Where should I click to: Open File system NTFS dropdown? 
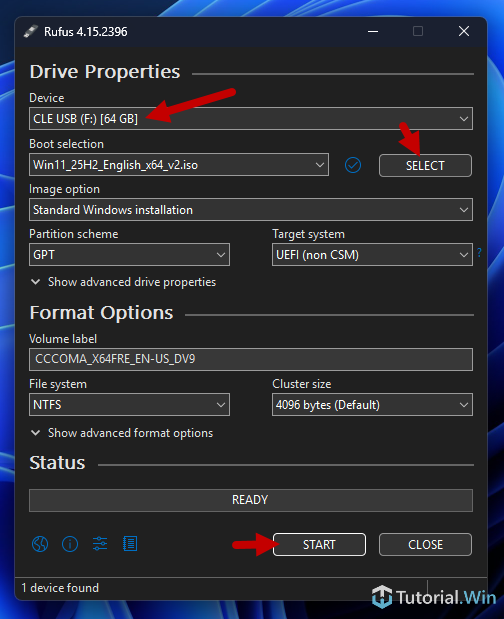[x=129, y=405]
